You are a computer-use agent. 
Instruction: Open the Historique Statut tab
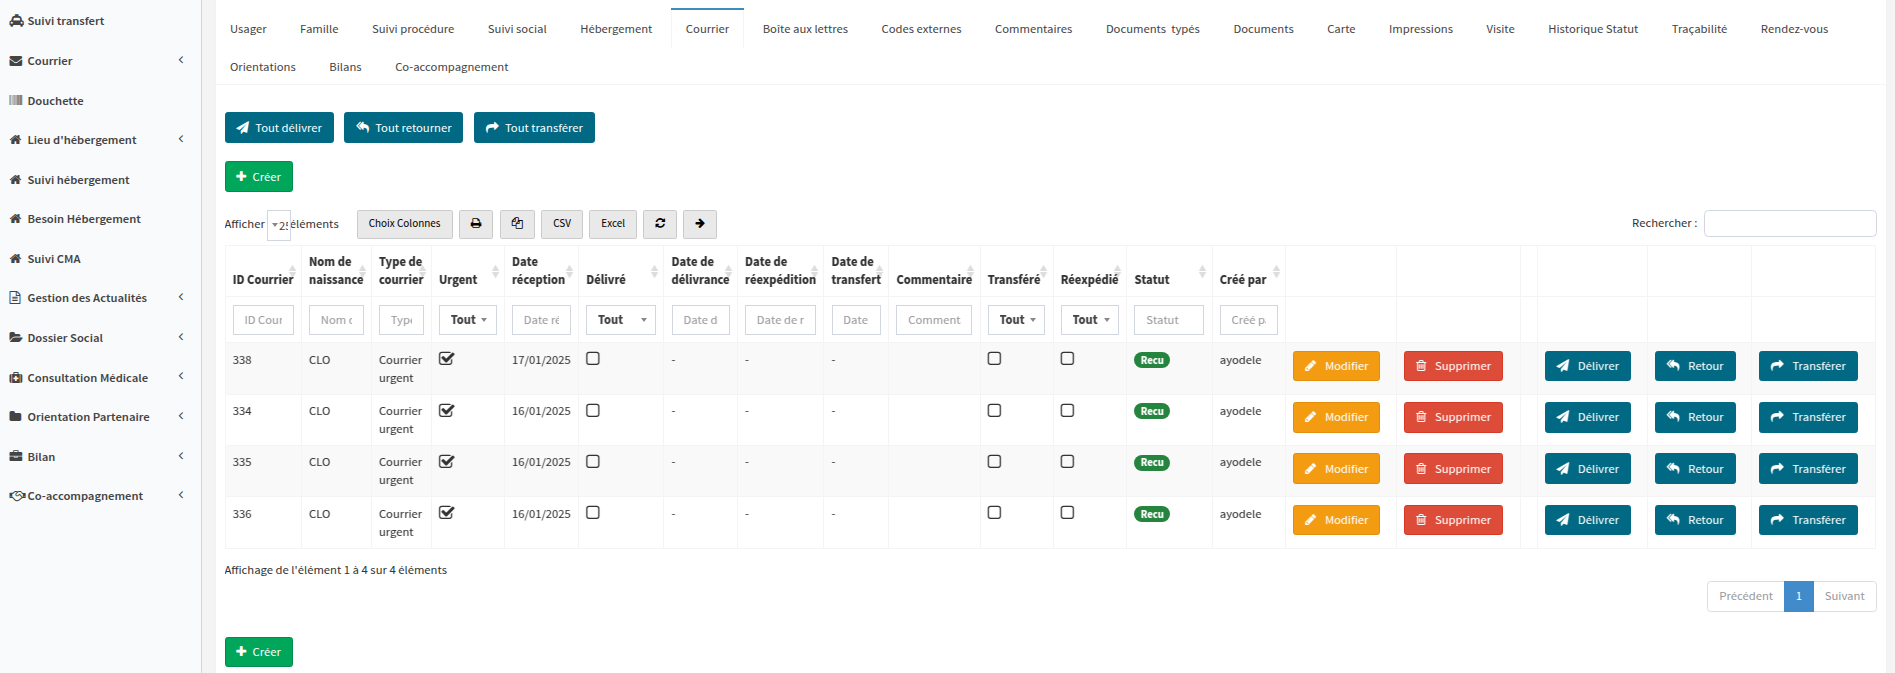pos(1593,29)
